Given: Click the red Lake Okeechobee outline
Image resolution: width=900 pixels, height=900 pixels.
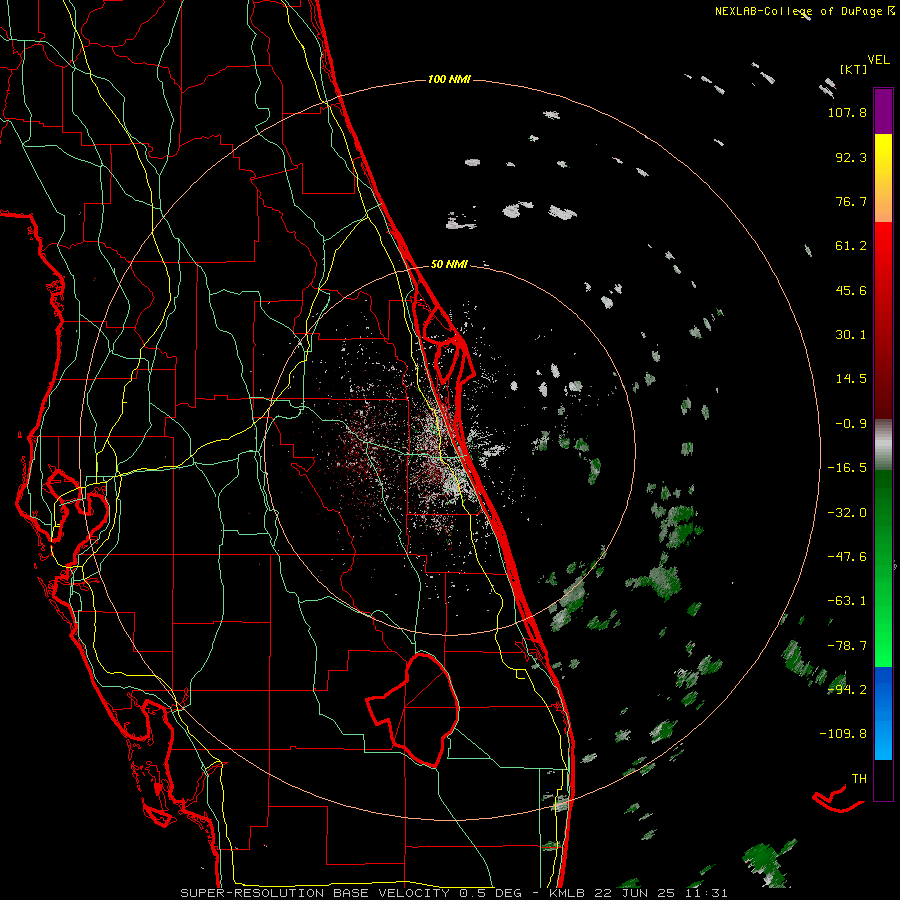Looking at the screenshot, I should (413, 710).
